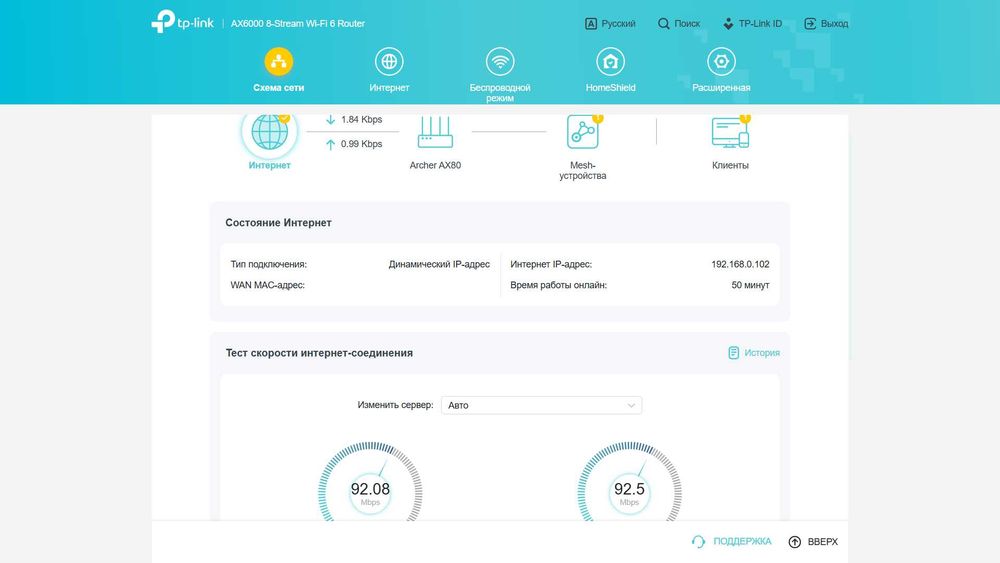Click the 1.84 Kbps download rate
Viewport: 1000px width, 563px height.
click(362, 119)
